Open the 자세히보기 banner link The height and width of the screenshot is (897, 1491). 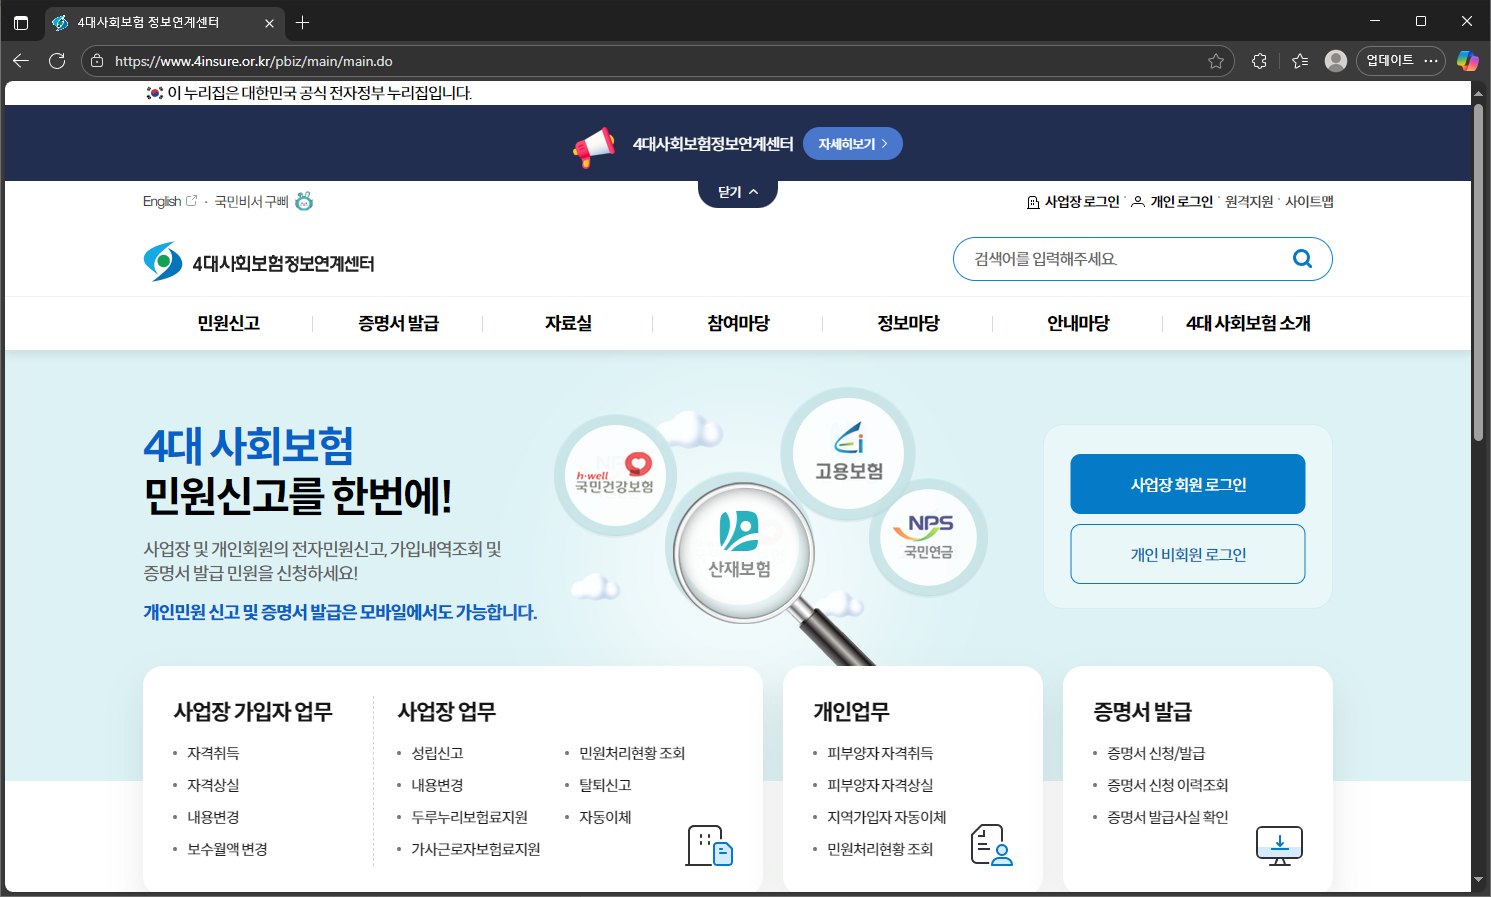point(852,144)
